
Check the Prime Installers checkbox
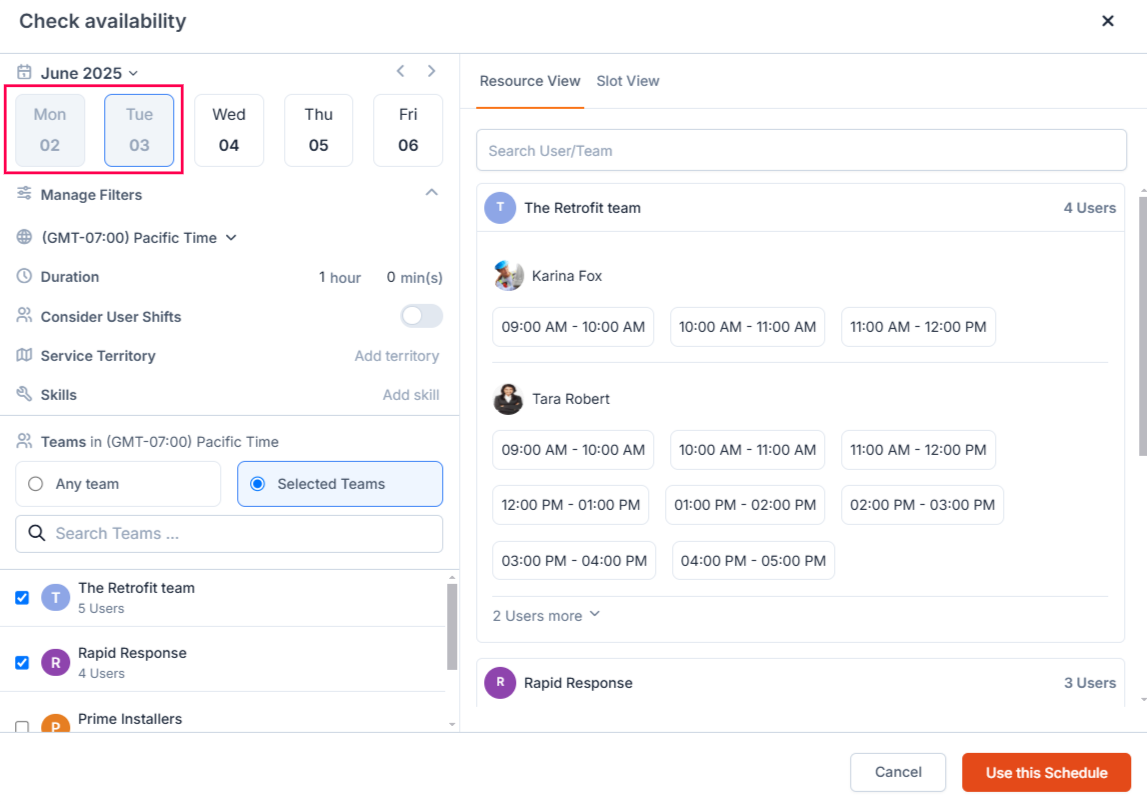pos(22,727)
